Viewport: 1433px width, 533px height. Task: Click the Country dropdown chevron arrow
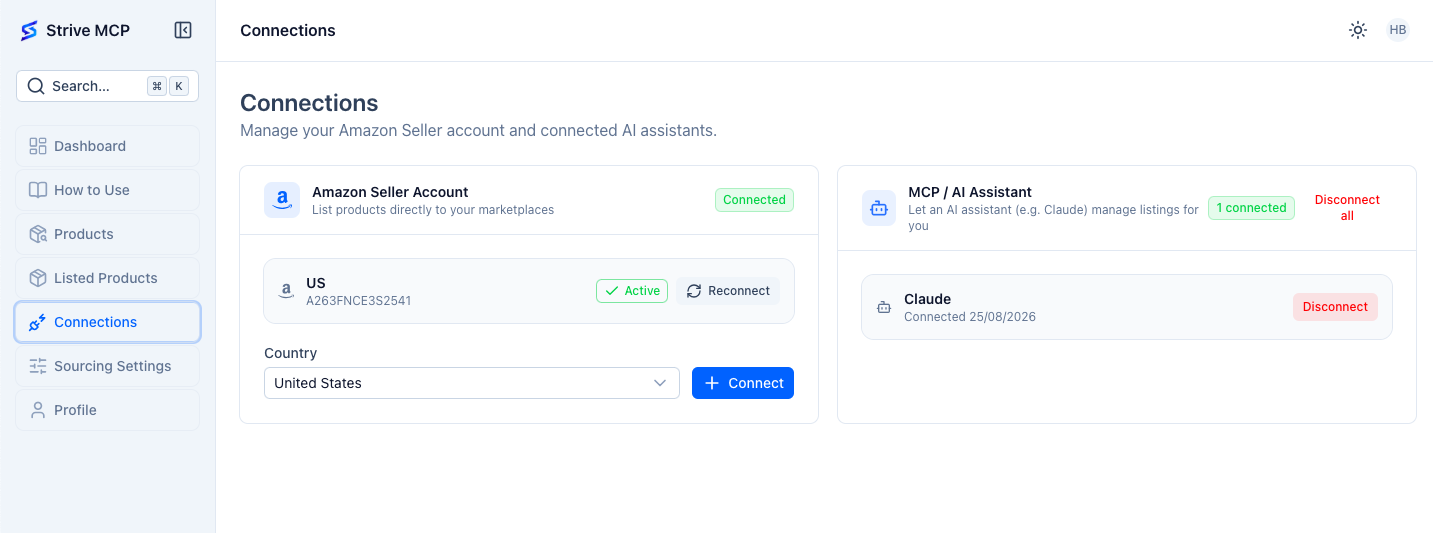[660, 383]
